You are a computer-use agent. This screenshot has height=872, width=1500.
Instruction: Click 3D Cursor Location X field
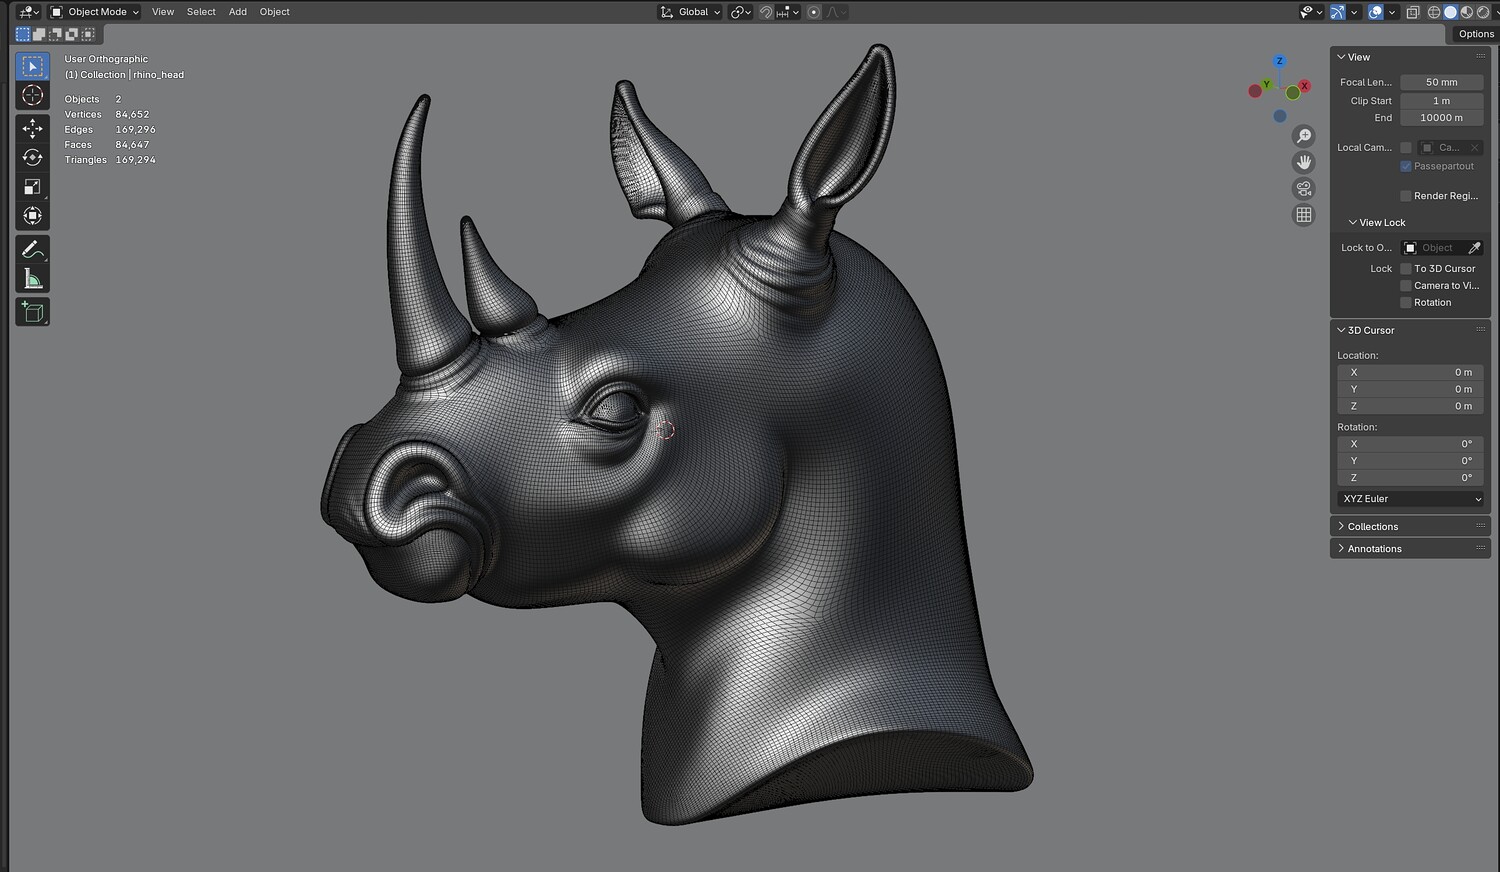[x=1410, y=372]
